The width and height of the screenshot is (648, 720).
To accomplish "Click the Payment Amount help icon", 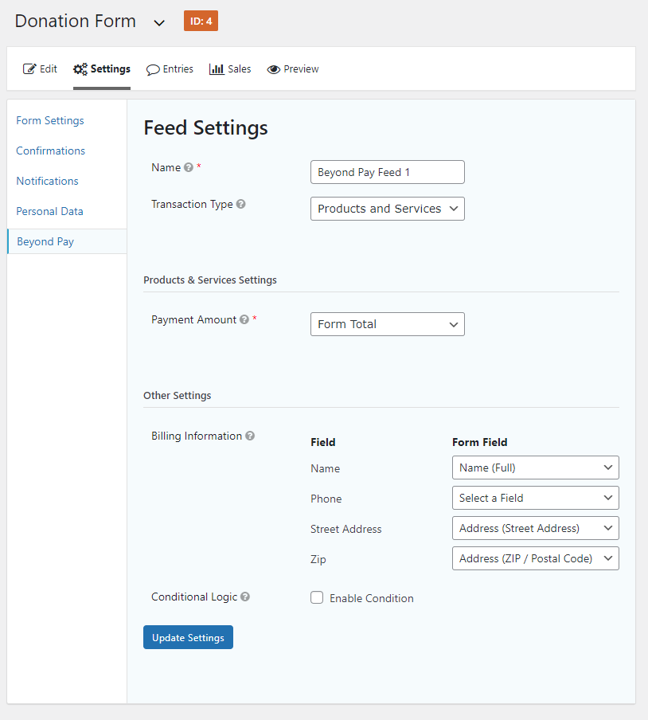I will [x=244, y=319].
